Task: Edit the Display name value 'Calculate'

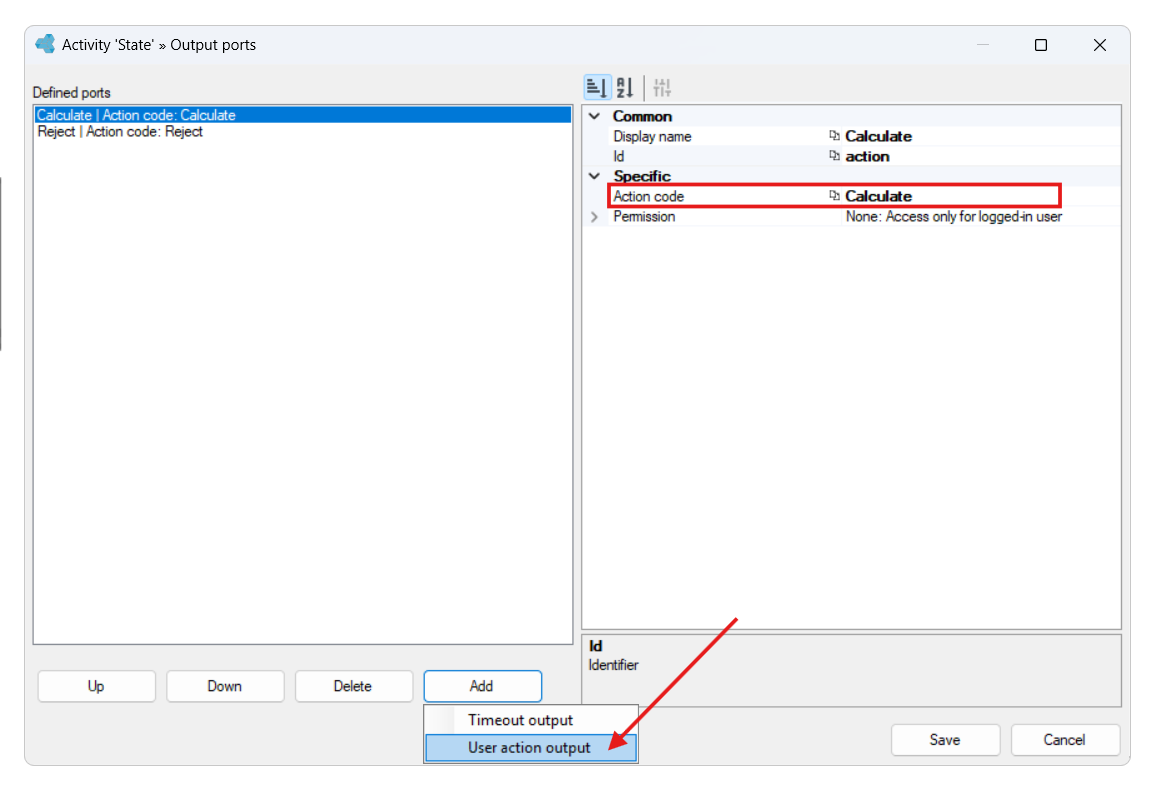Action: point(878,136)
